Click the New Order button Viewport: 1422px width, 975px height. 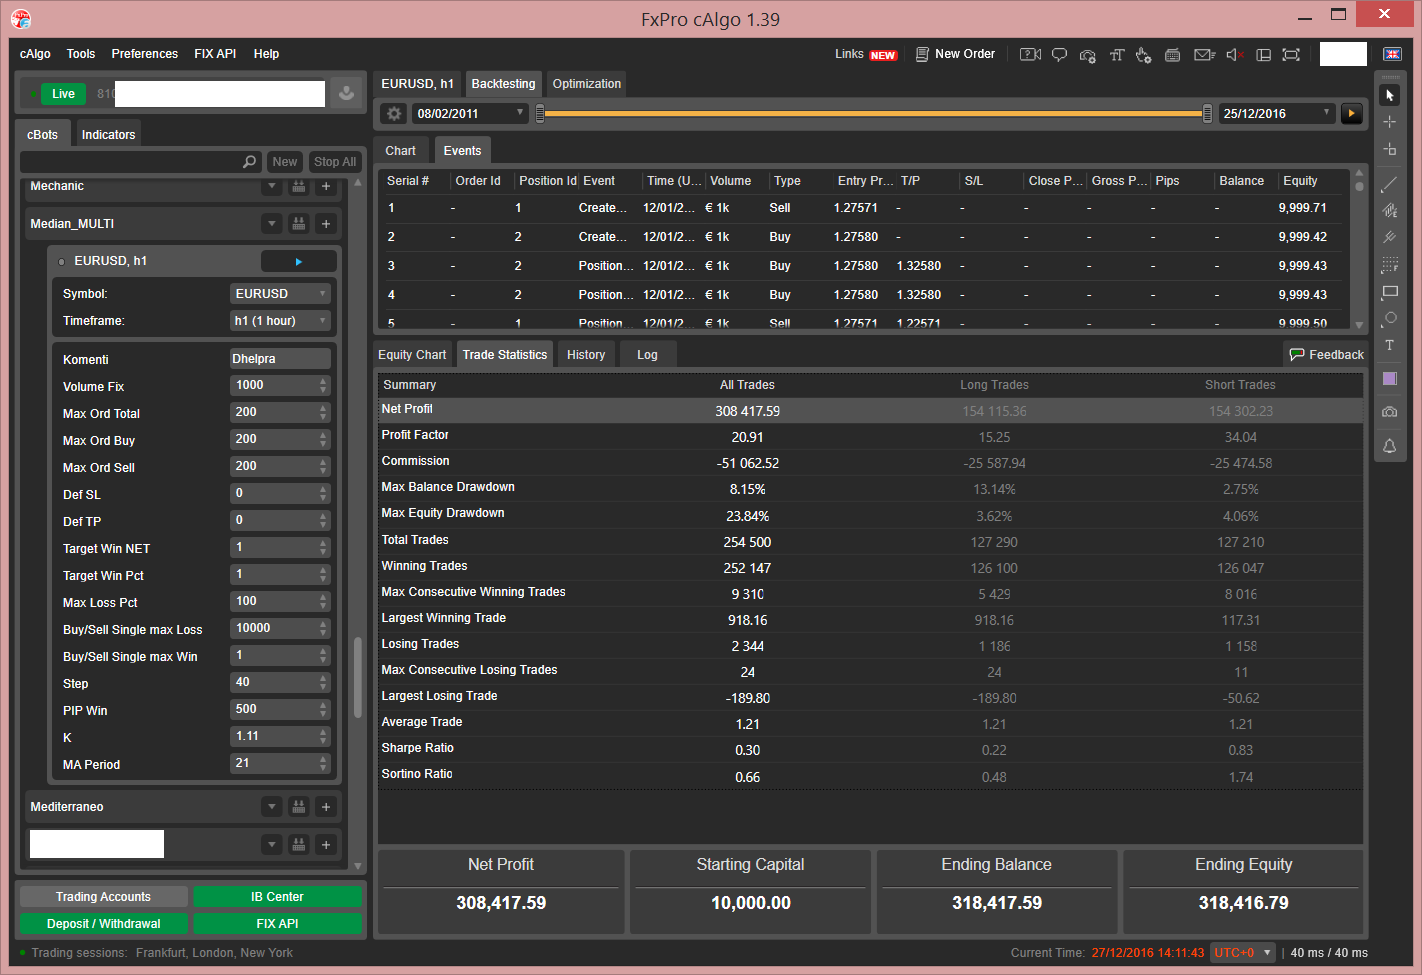[955, 54]
